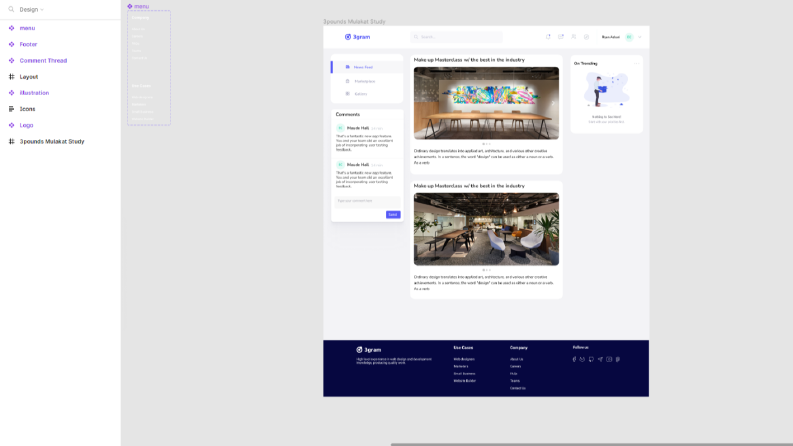Click the Icons layer icon
This screenshot has height=446, width=793.
[x=11, y=109]
